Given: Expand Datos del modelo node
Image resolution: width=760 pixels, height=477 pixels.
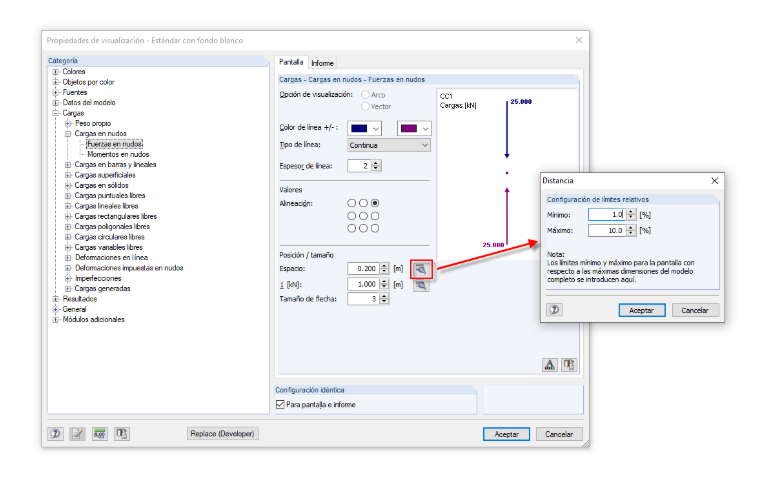Looking at the screenshot, I should 56,103.
